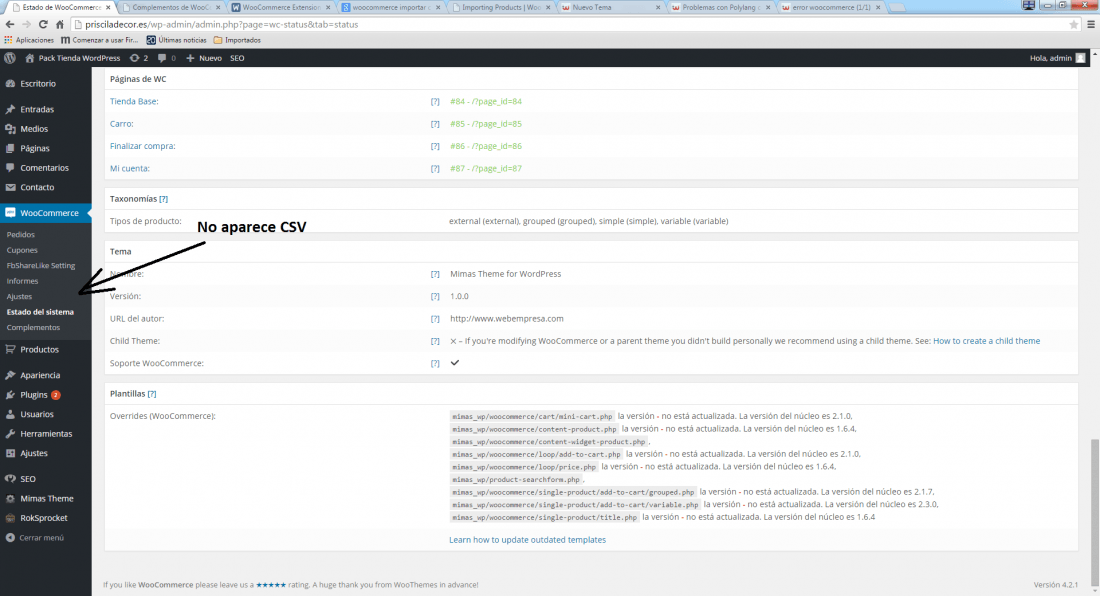
Task: Open Cupones under WooCommerce
Action: click(x=22, y=250)
